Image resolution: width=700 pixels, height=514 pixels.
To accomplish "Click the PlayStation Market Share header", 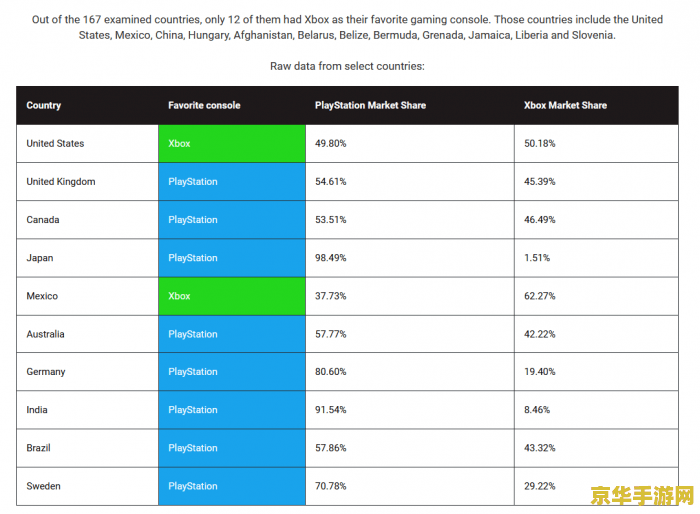I will [368, 105].
